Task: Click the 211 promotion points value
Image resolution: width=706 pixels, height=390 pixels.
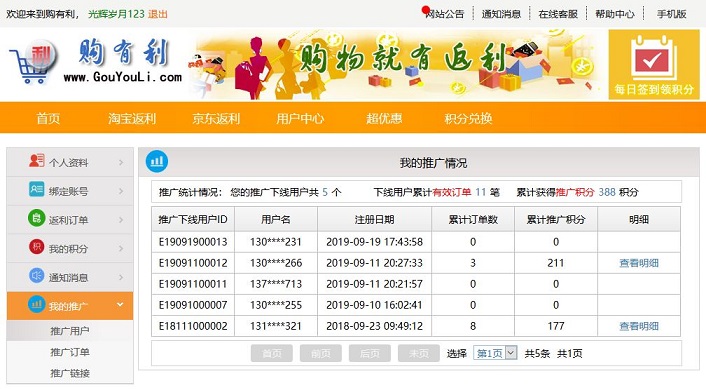Action: tap(556, 263)
